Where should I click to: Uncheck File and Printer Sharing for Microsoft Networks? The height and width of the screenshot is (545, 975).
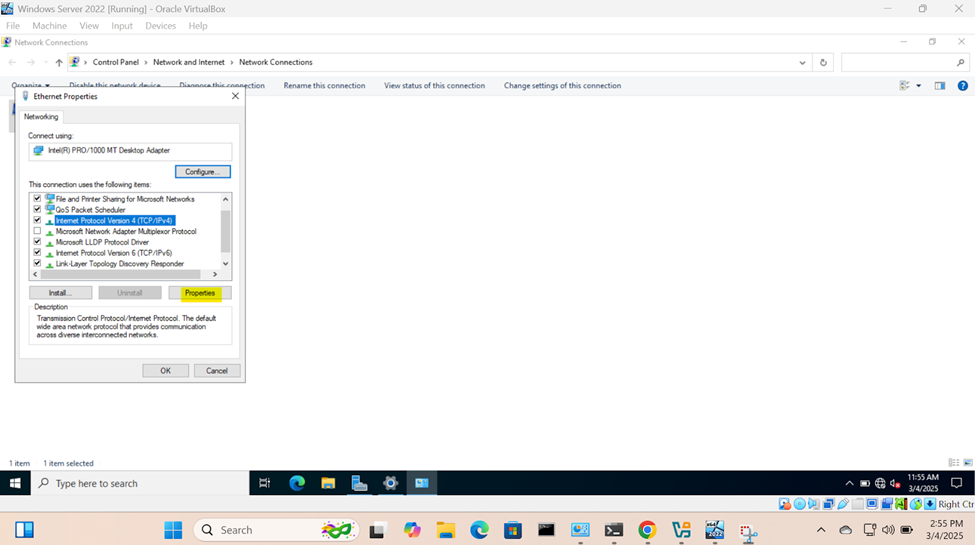coord(37,198)
